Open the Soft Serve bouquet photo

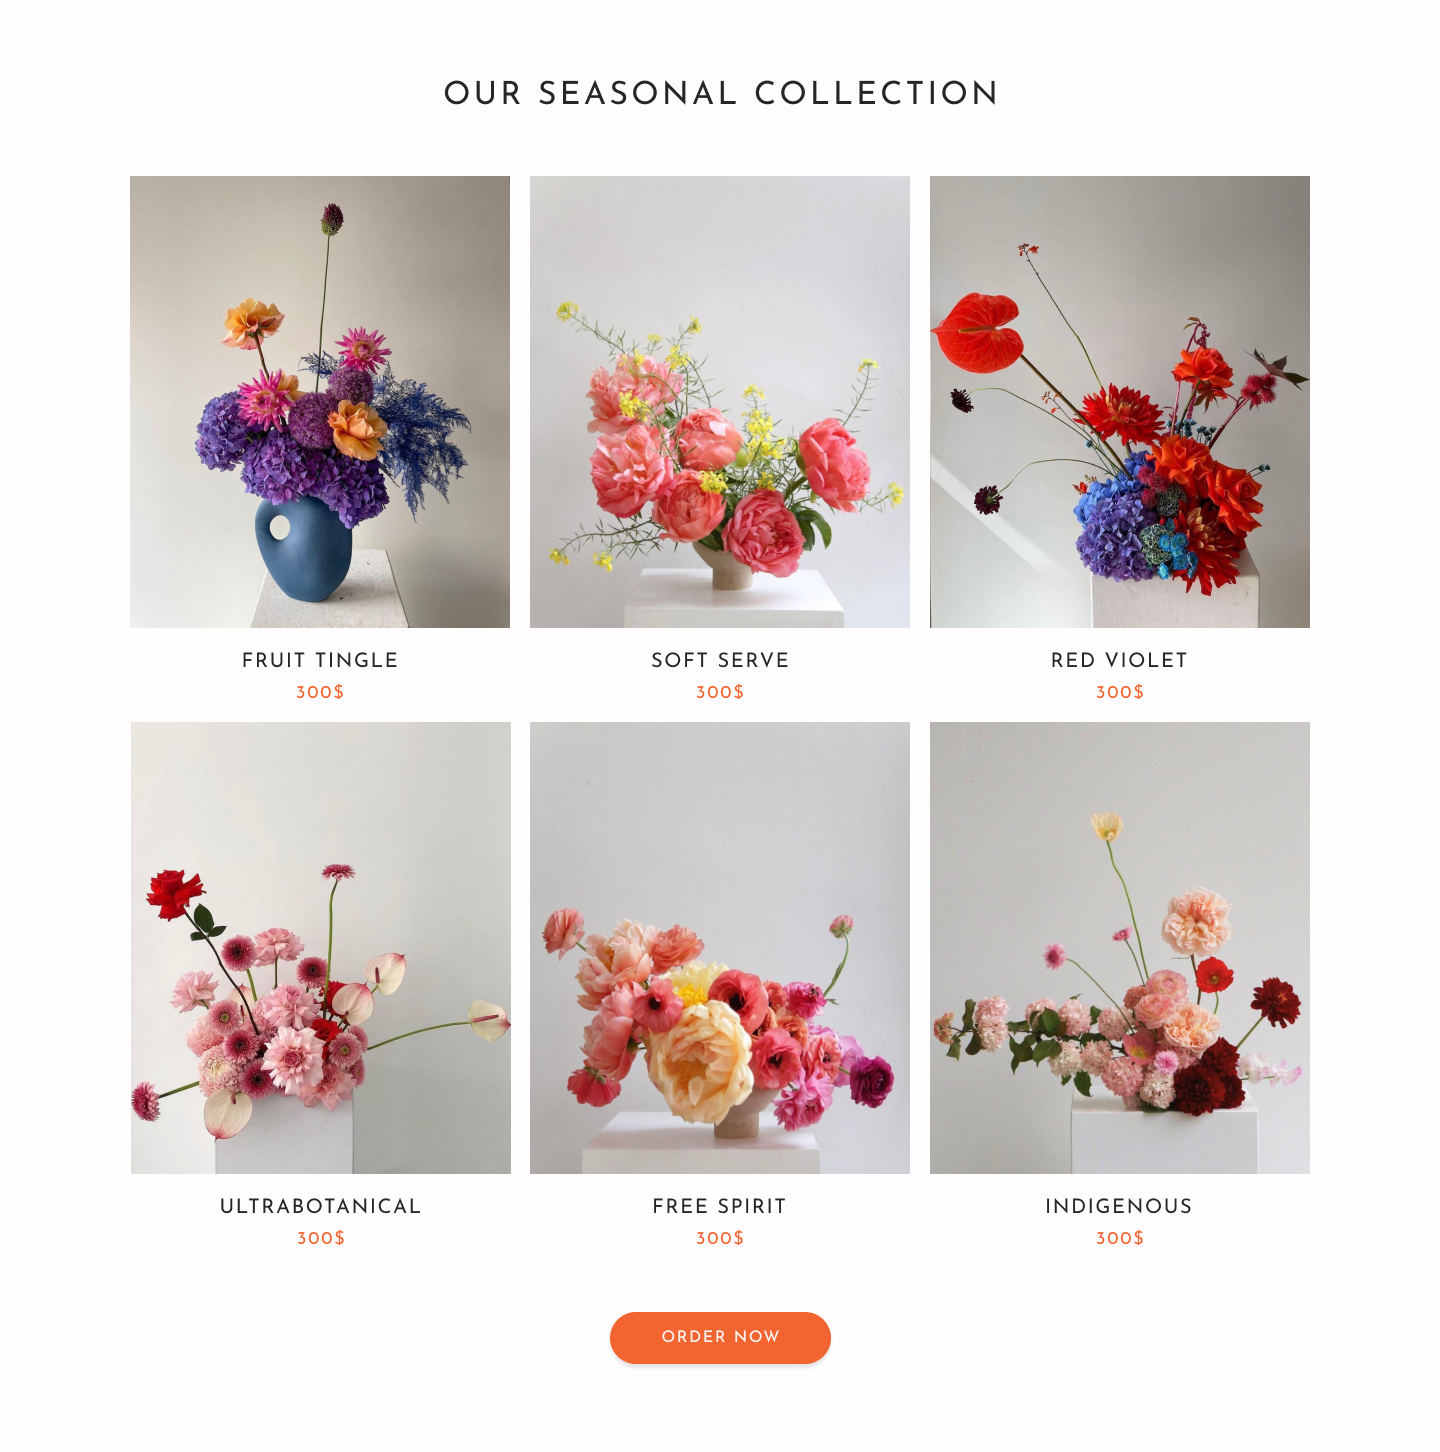pos(720,402)
